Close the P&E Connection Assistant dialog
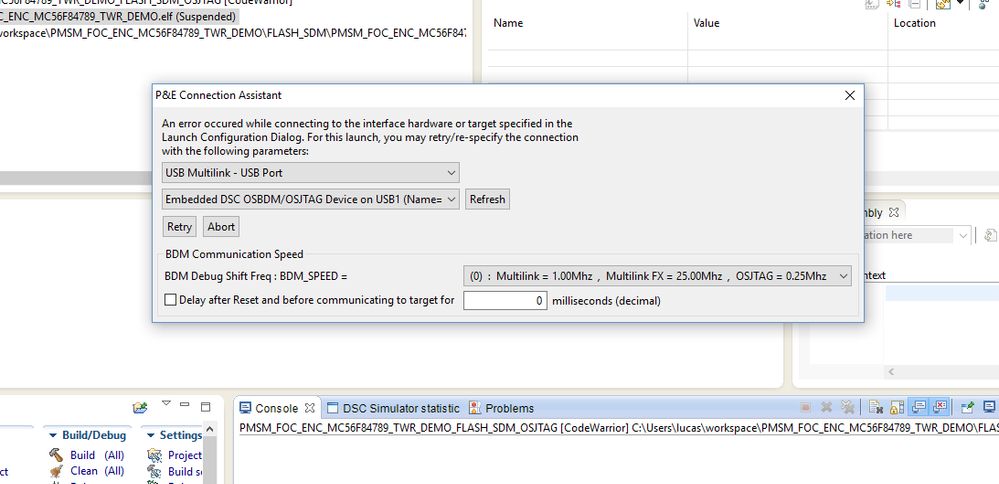The image size is (999, 484). tap(849, 96)
